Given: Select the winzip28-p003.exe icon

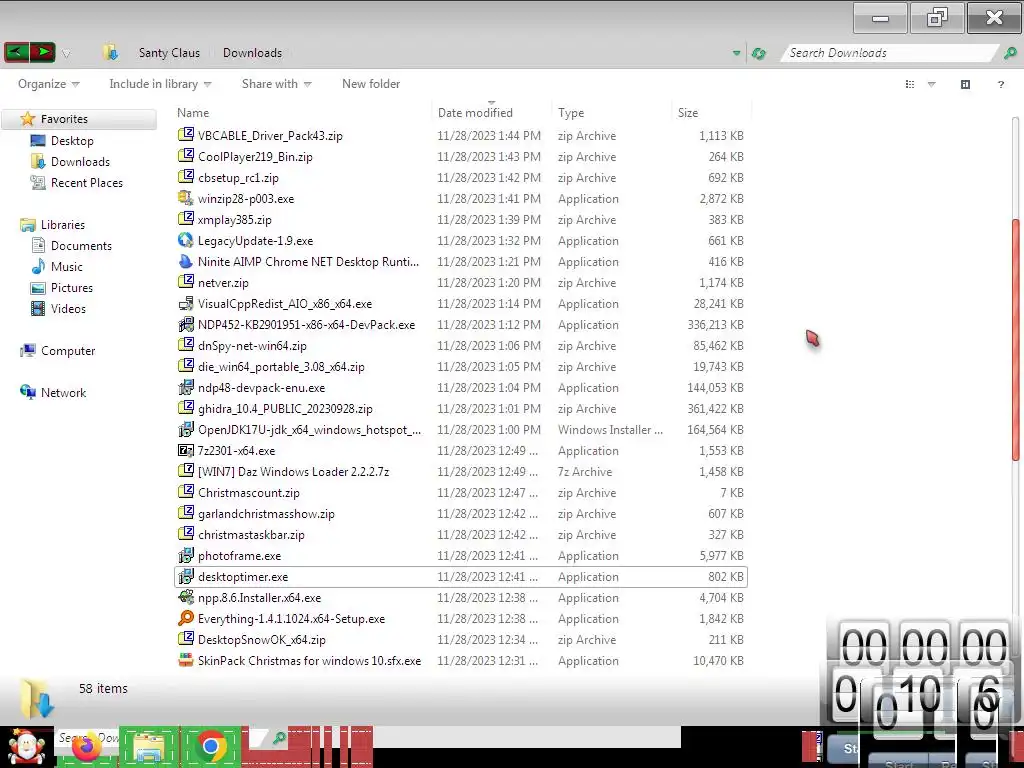Looking at the screenshot, I should coord(186,198).
